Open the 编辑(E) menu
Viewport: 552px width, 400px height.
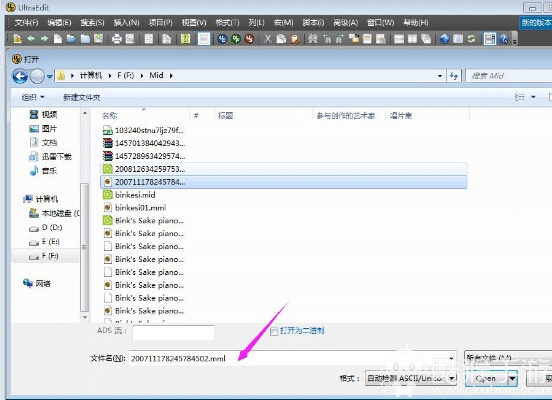[59, 23]
